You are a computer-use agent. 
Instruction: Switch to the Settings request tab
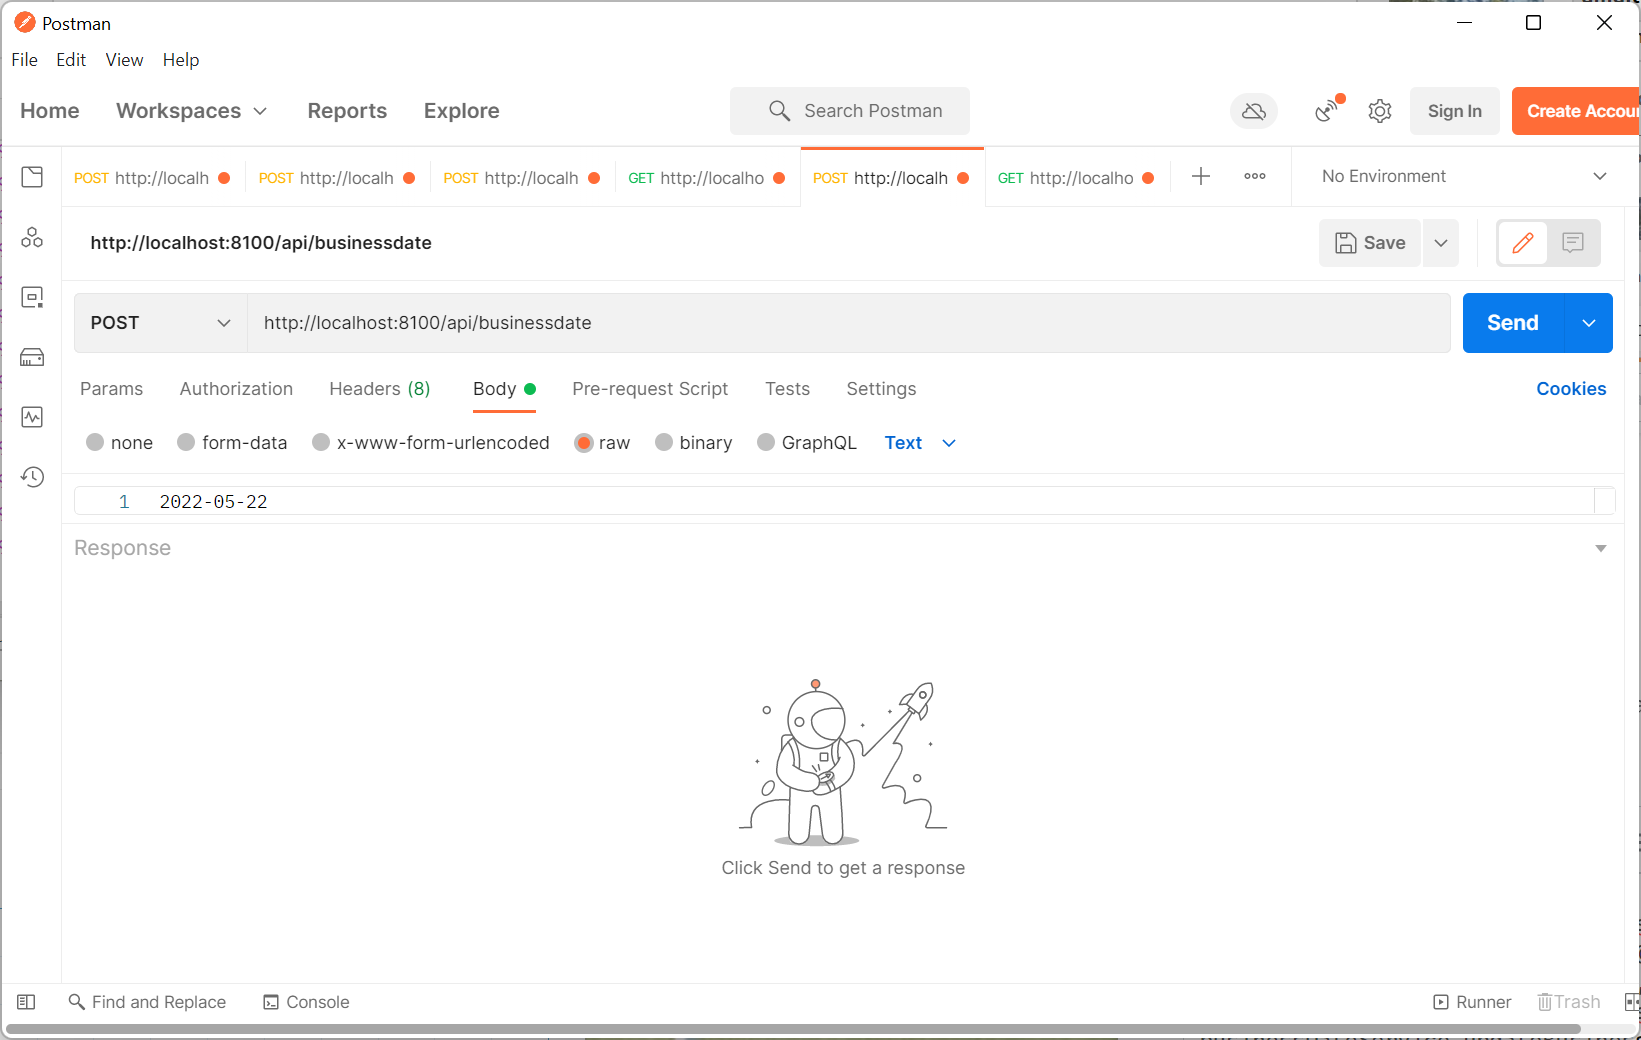tap(882, 389)
